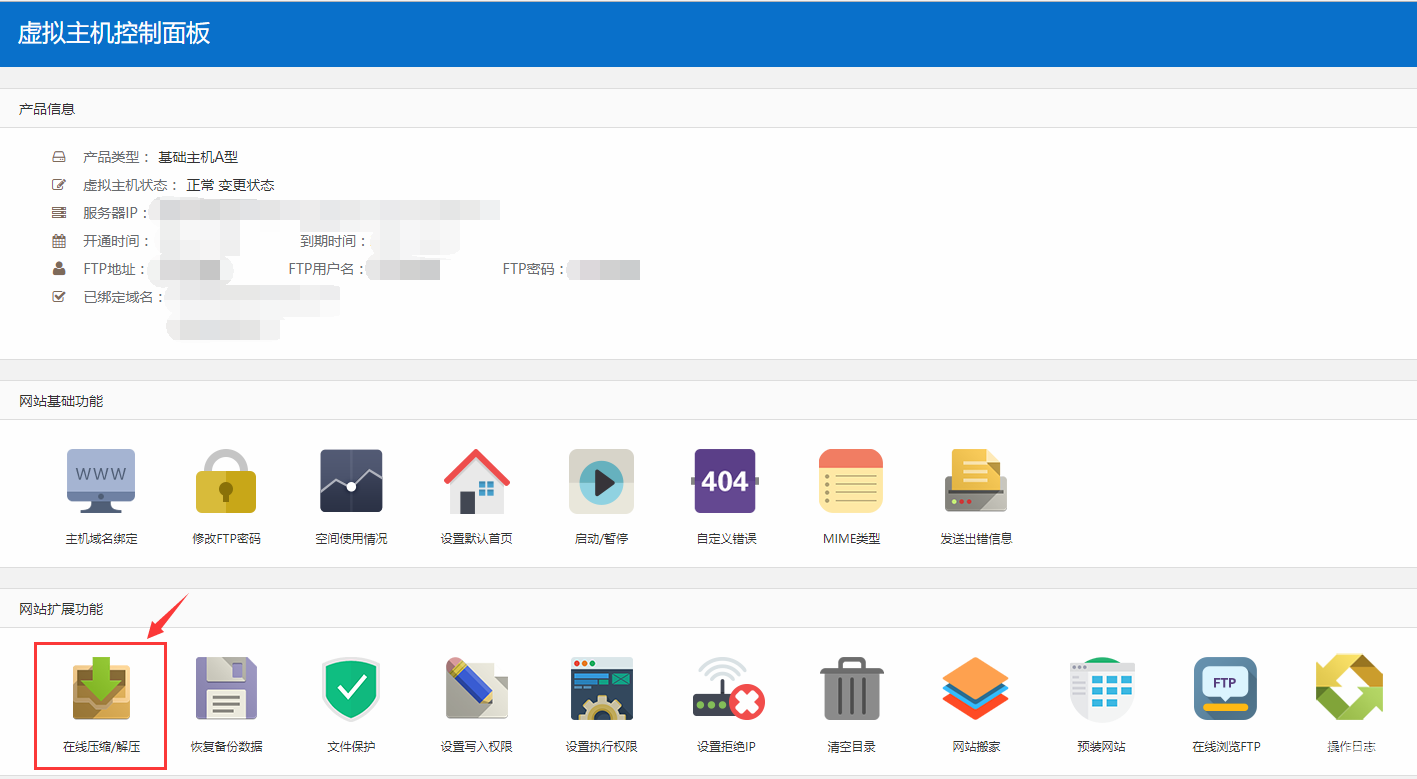Open 恢复备份数据 floppy disk icon
Image resolution: width=1417 pixels, height=779 pixels.
click(x=226, y=689)
